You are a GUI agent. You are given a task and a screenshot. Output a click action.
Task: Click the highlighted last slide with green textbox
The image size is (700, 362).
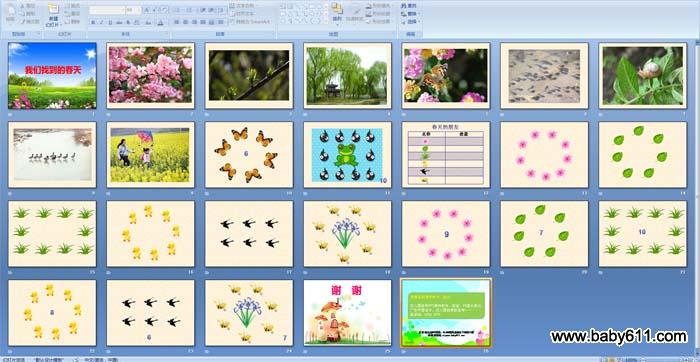click(x=446, y=313)
